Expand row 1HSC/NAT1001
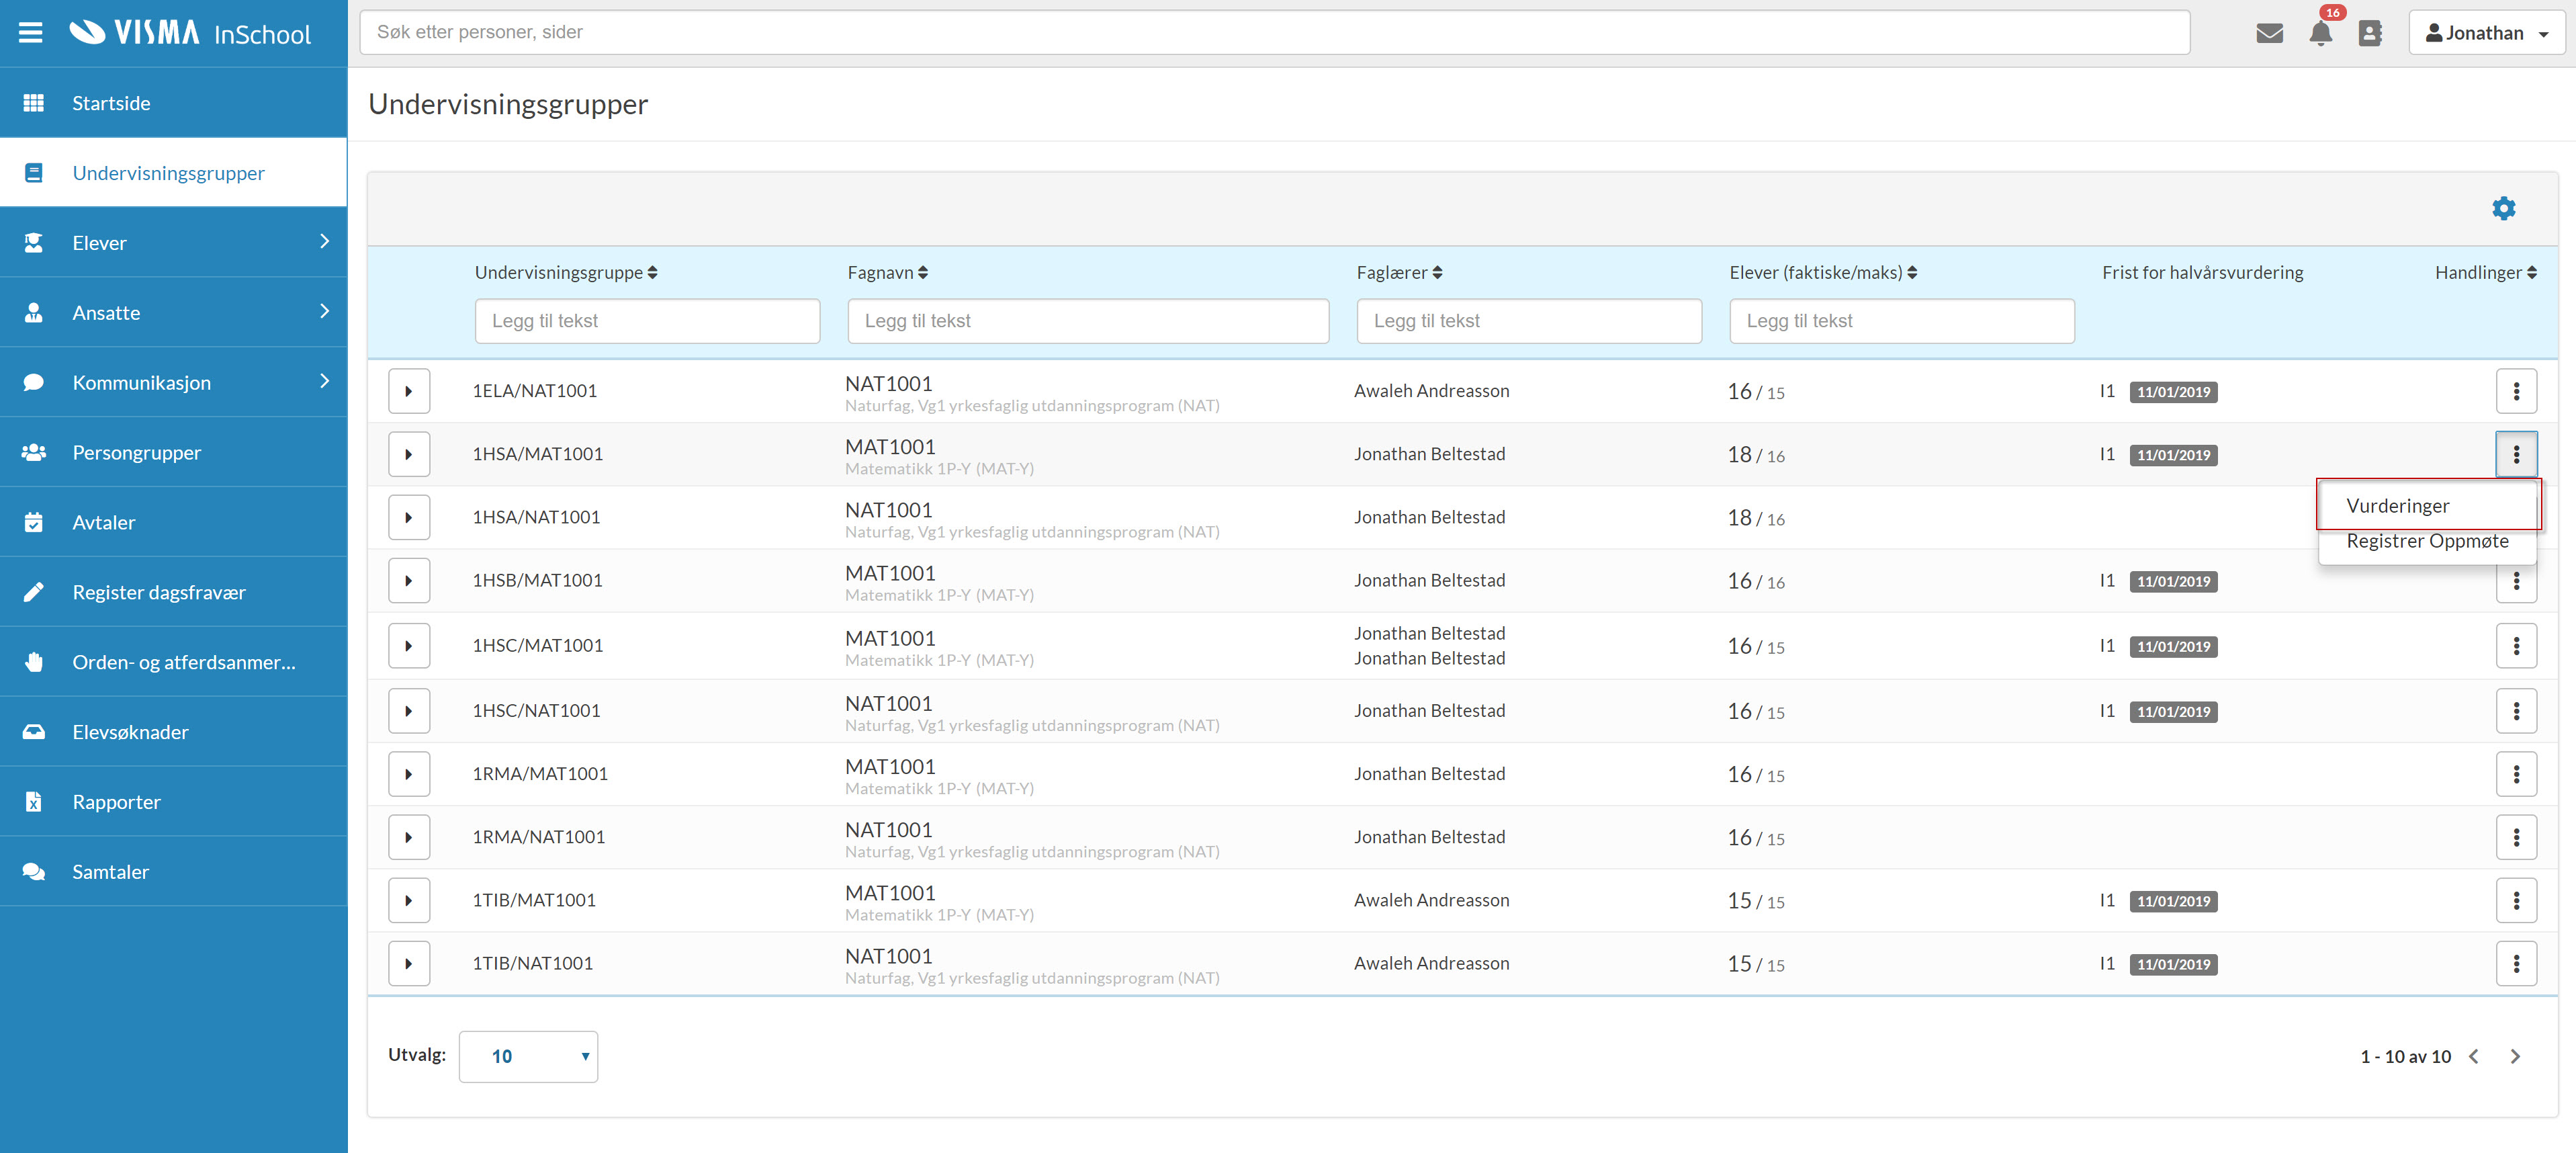The height and width of the screenshot is (1153, 2576). click(409, 711)
